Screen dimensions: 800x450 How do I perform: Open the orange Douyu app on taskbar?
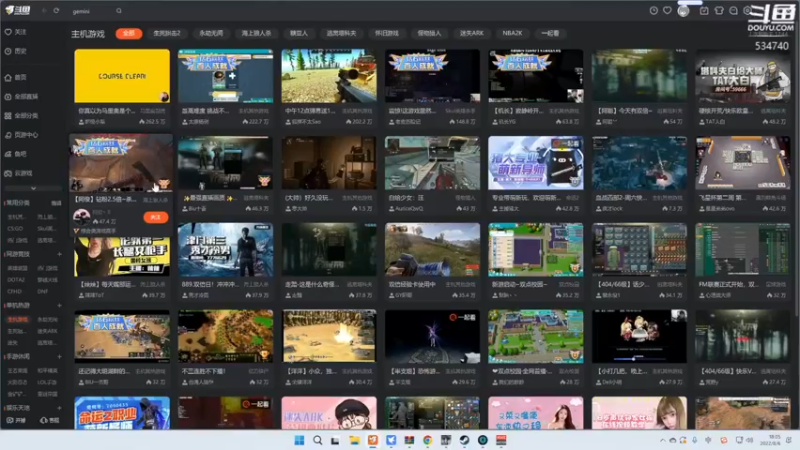[373, 440]
